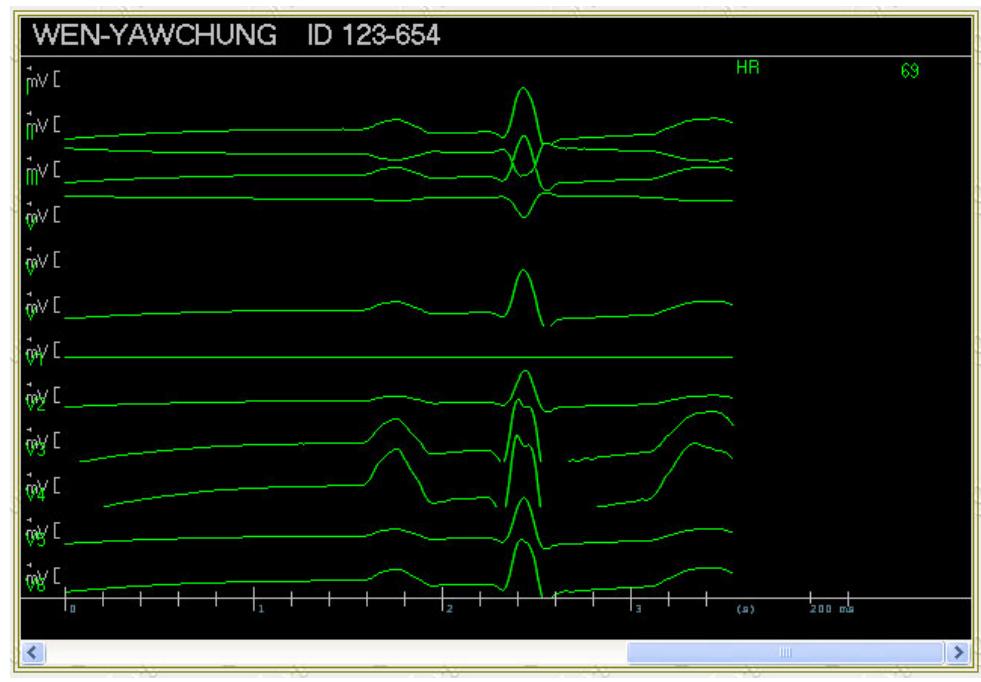Viewport: 981px width, 682px height.
Task: Click the patient name WEN-YAWCHUNG
Action: click(155, 34)
